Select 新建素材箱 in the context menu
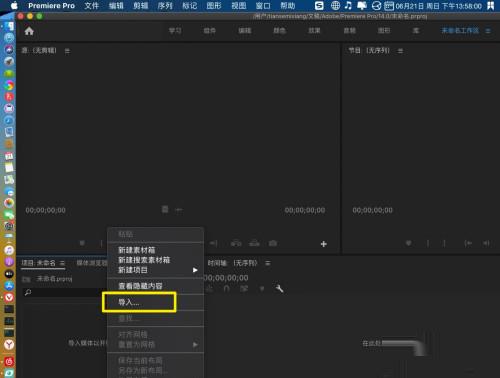This screenshot has width=500, height=378. (137, 250)
